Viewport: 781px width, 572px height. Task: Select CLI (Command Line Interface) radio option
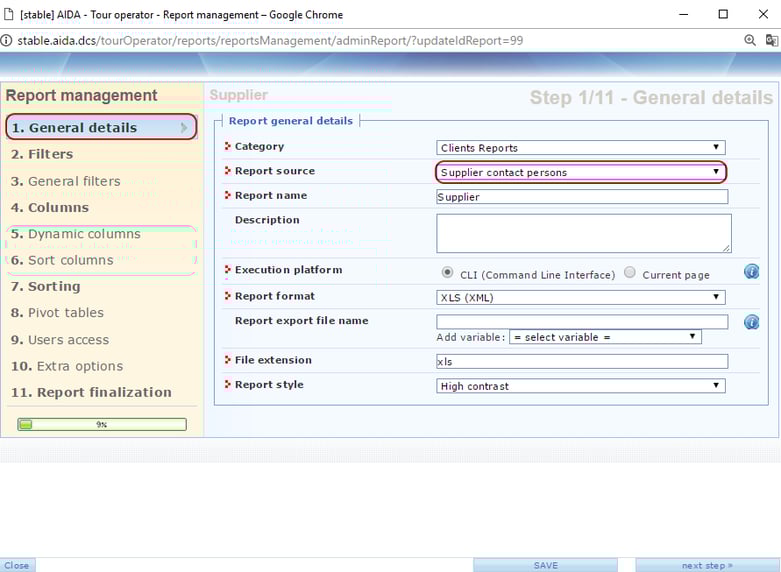click(x=447, y=273)
